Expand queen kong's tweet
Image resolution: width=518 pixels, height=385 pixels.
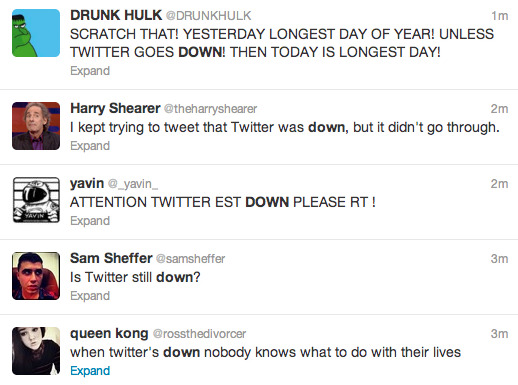point(90,371)
